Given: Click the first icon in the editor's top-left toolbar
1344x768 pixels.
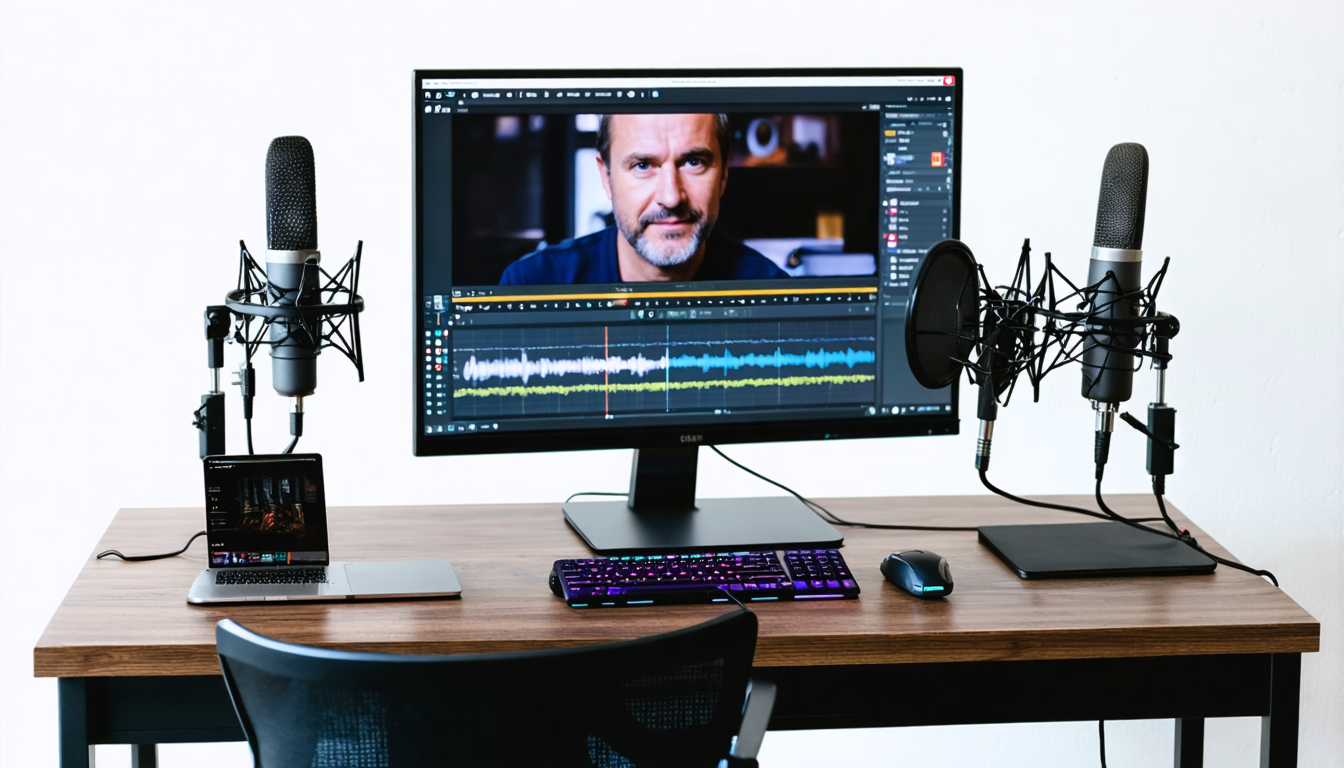Looking at the screenshot, I should pyautogui.click(x=428, y=95).
